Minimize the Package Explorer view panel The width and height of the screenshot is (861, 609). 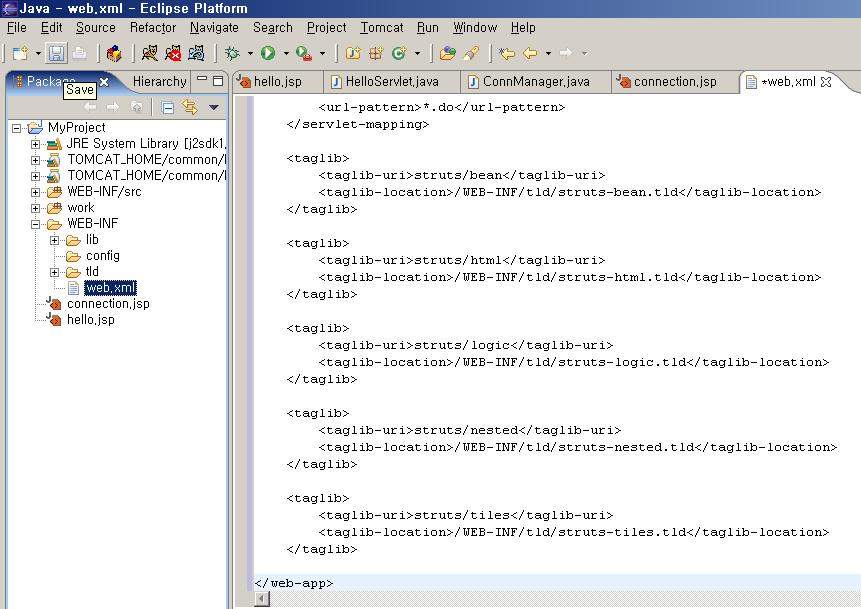(202, 81)
